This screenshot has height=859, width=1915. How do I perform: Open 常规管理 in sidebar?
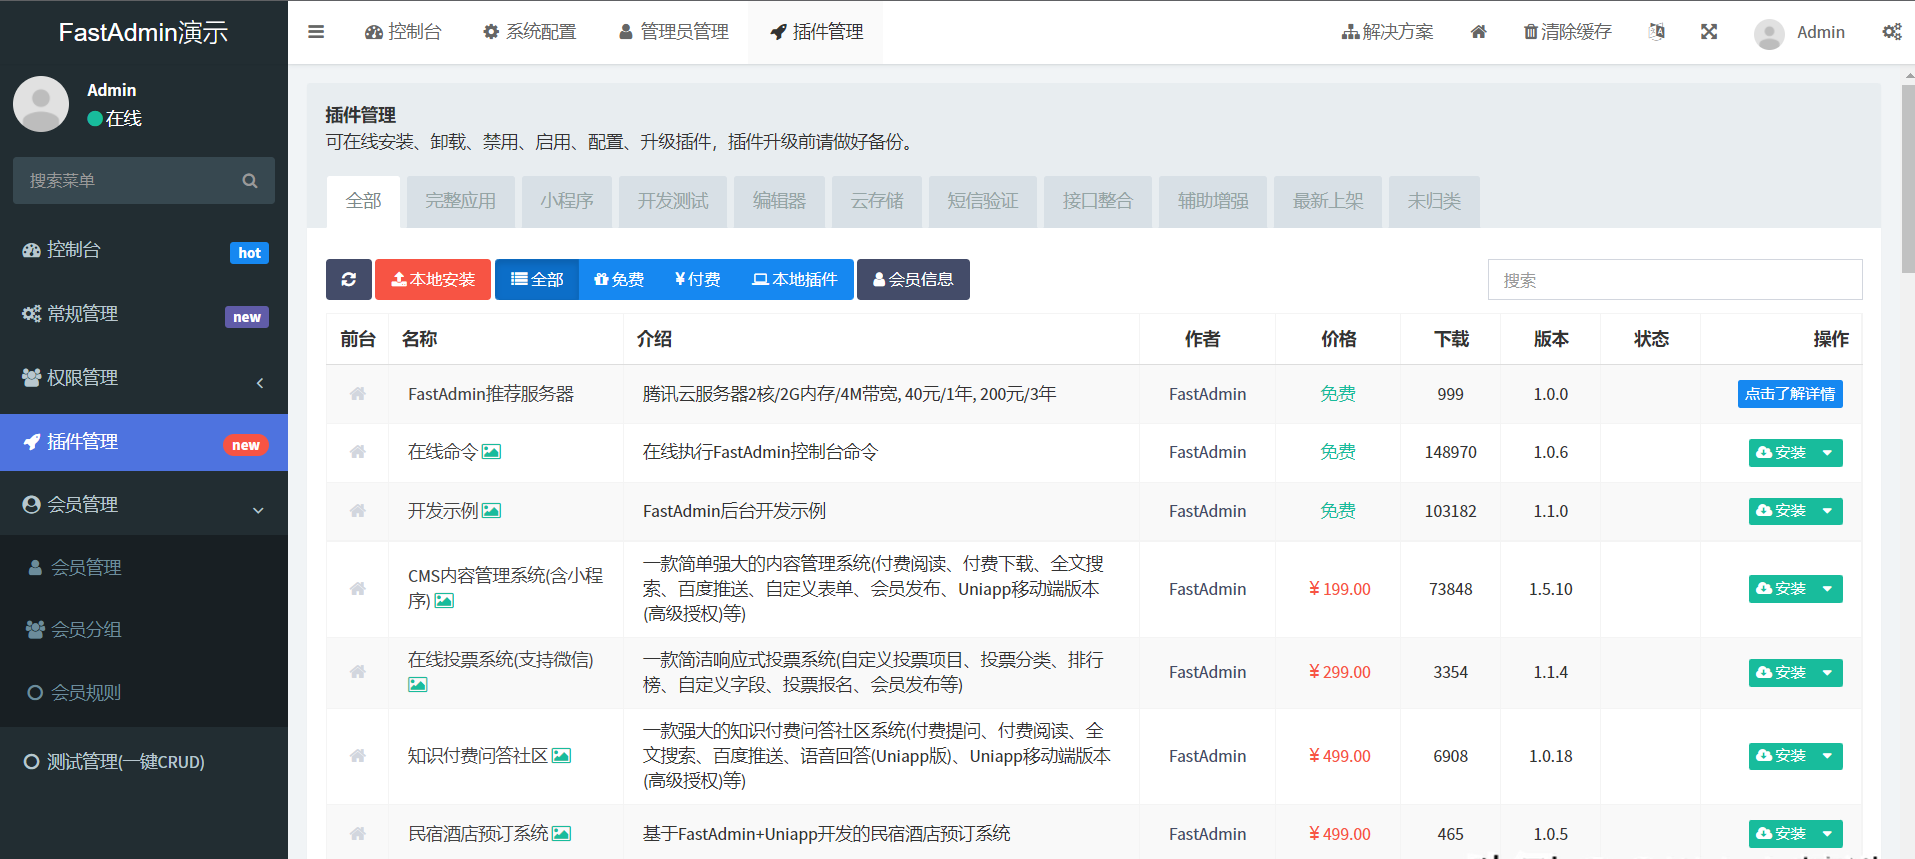point(144,314)
